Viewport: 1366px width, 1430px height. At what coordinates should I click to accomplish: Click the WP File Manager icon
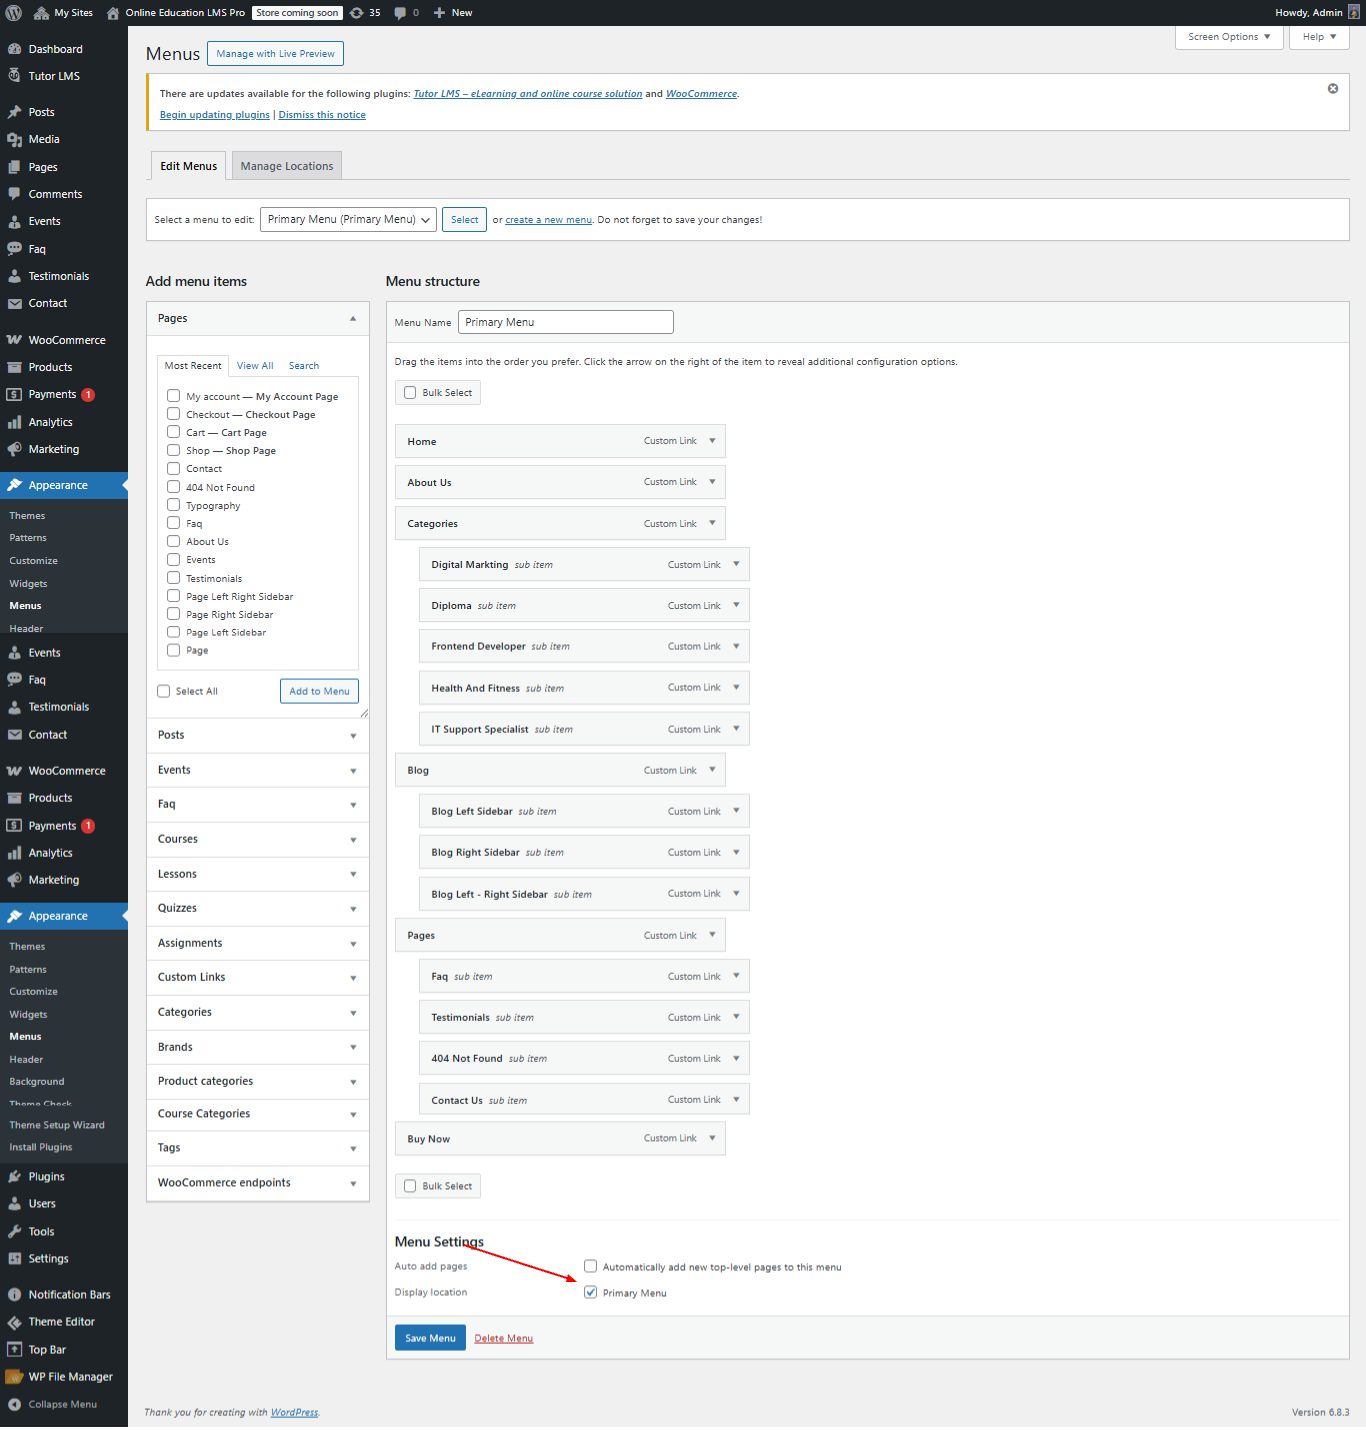click(x=14, y=1377)
